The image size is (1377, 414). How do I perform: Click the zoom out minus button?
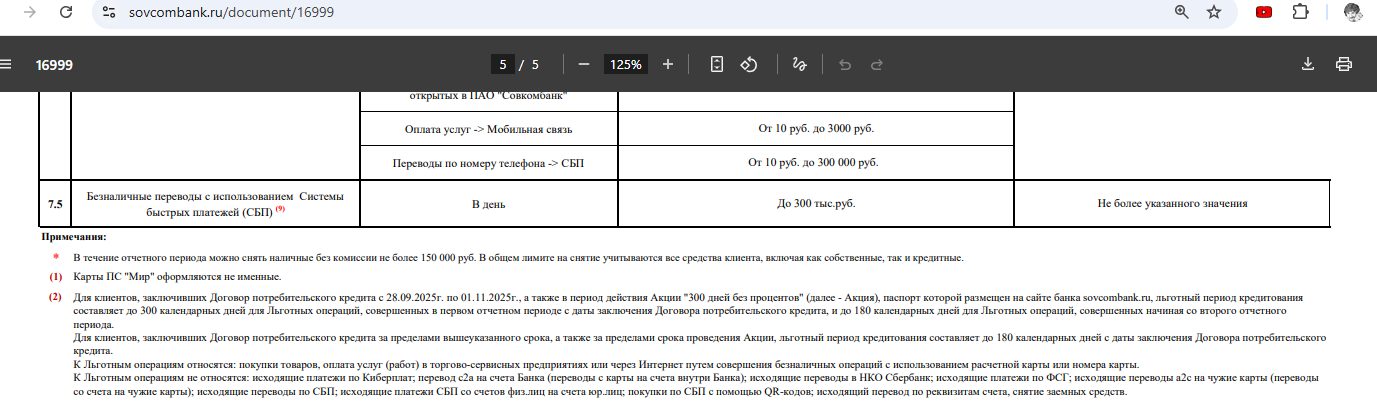point(584,64)
